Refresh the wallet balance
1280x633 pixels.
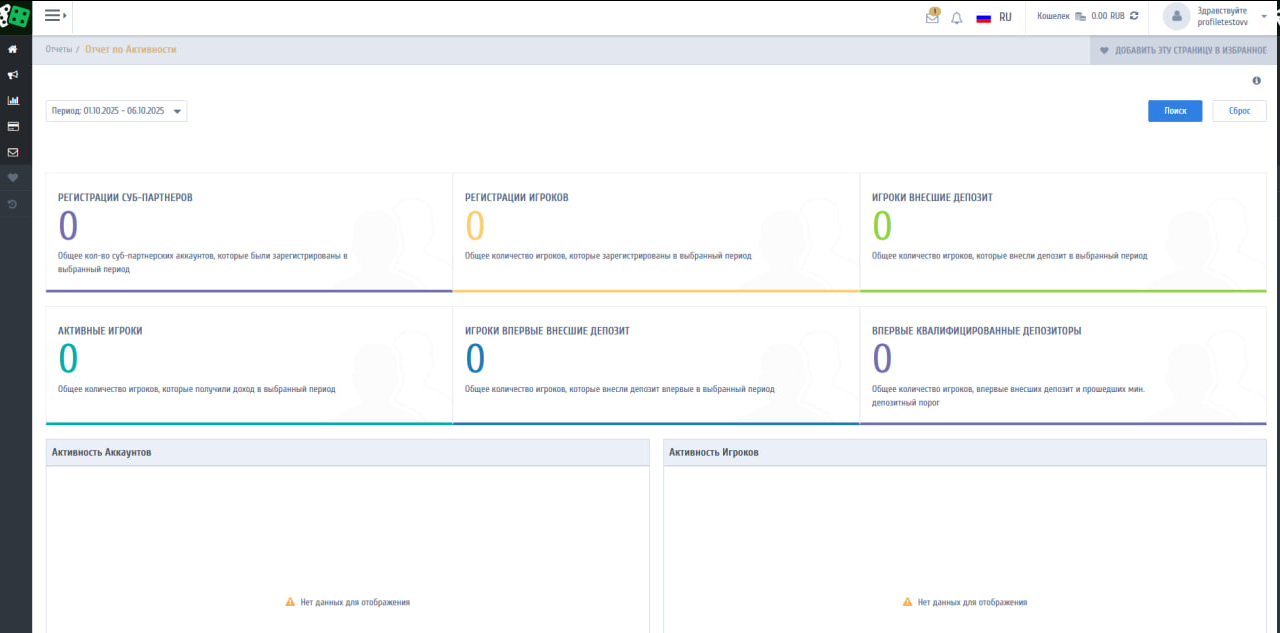1134,17
